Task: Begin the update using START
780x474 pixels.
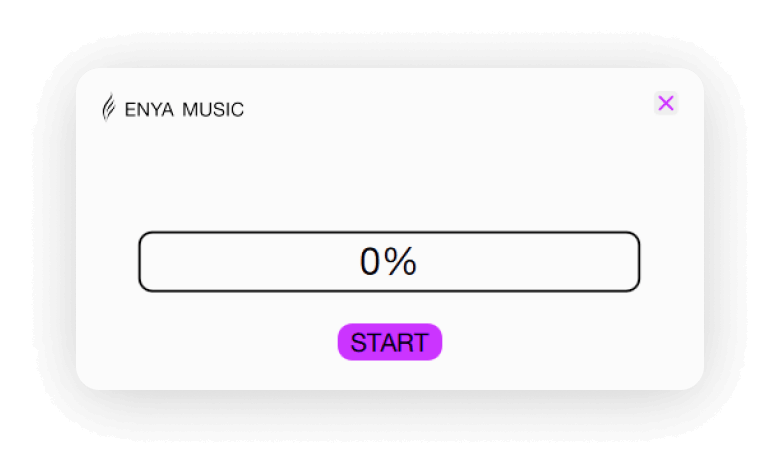Action: click(390, 342)
